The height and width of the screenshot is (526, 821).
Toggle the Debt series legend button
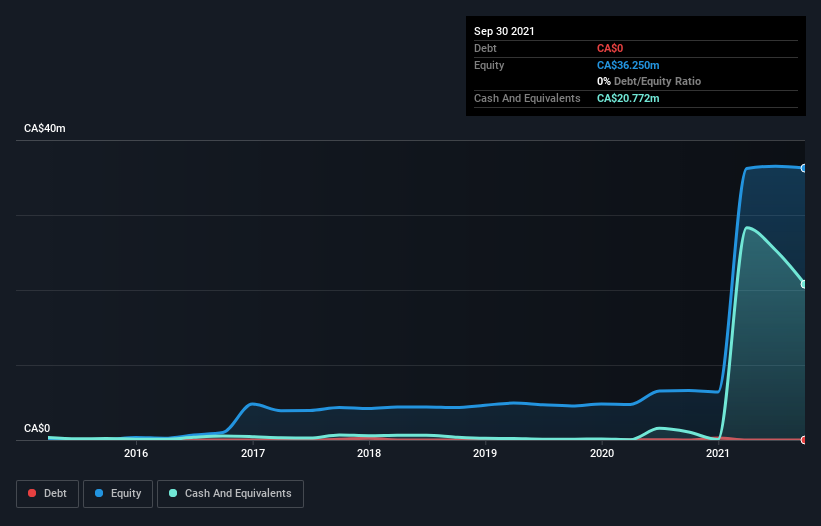[x=47, y=494]
